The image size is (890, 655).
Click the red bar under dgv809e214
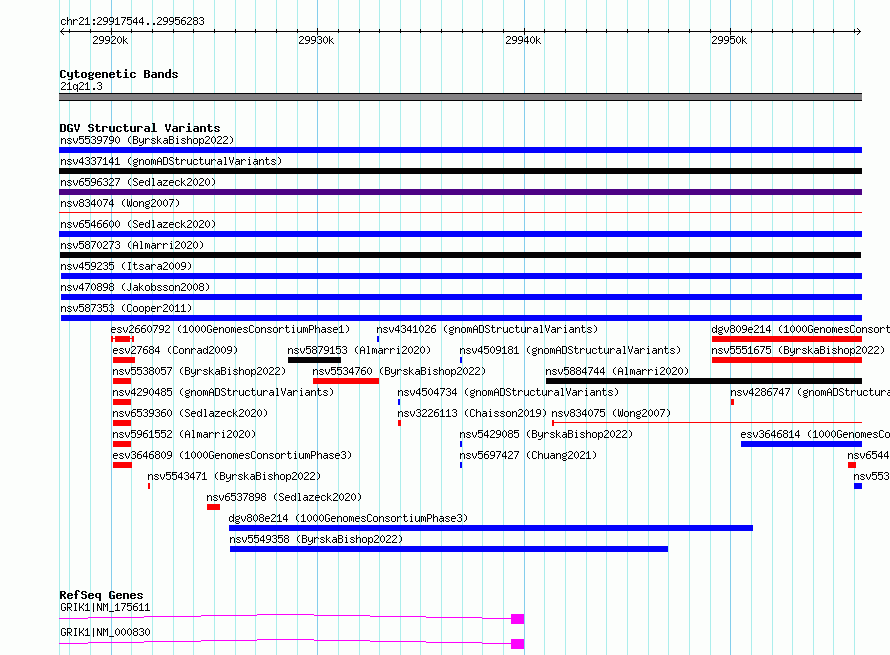pyautogui.click(x=787, y=339)
